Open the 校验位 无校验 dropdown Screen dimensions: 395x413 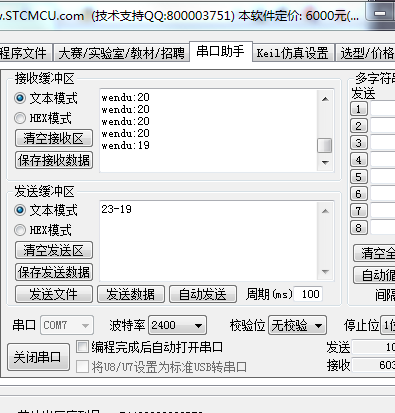point(297,325)
